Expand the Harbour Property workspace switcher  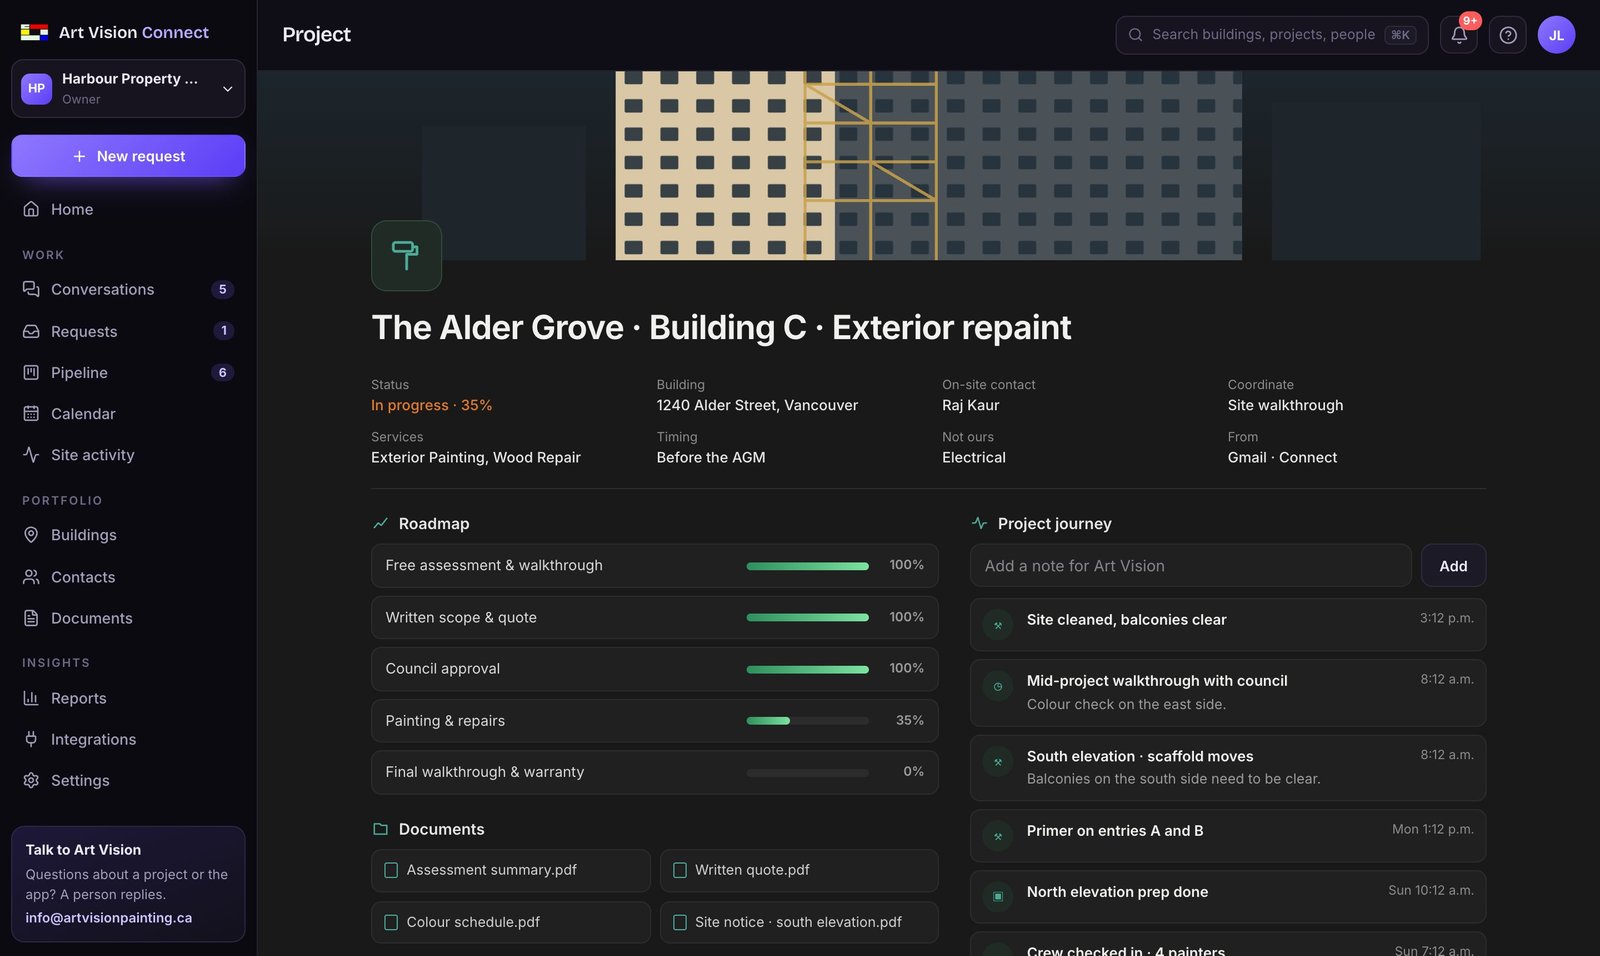tap(128, 88)
